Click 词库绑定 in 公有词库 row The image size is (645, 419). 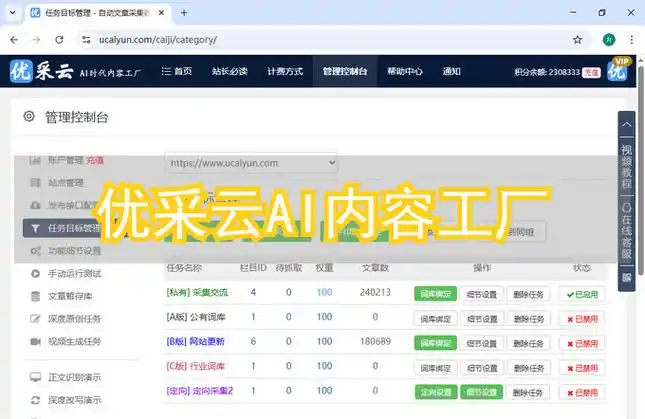point(435,319)
